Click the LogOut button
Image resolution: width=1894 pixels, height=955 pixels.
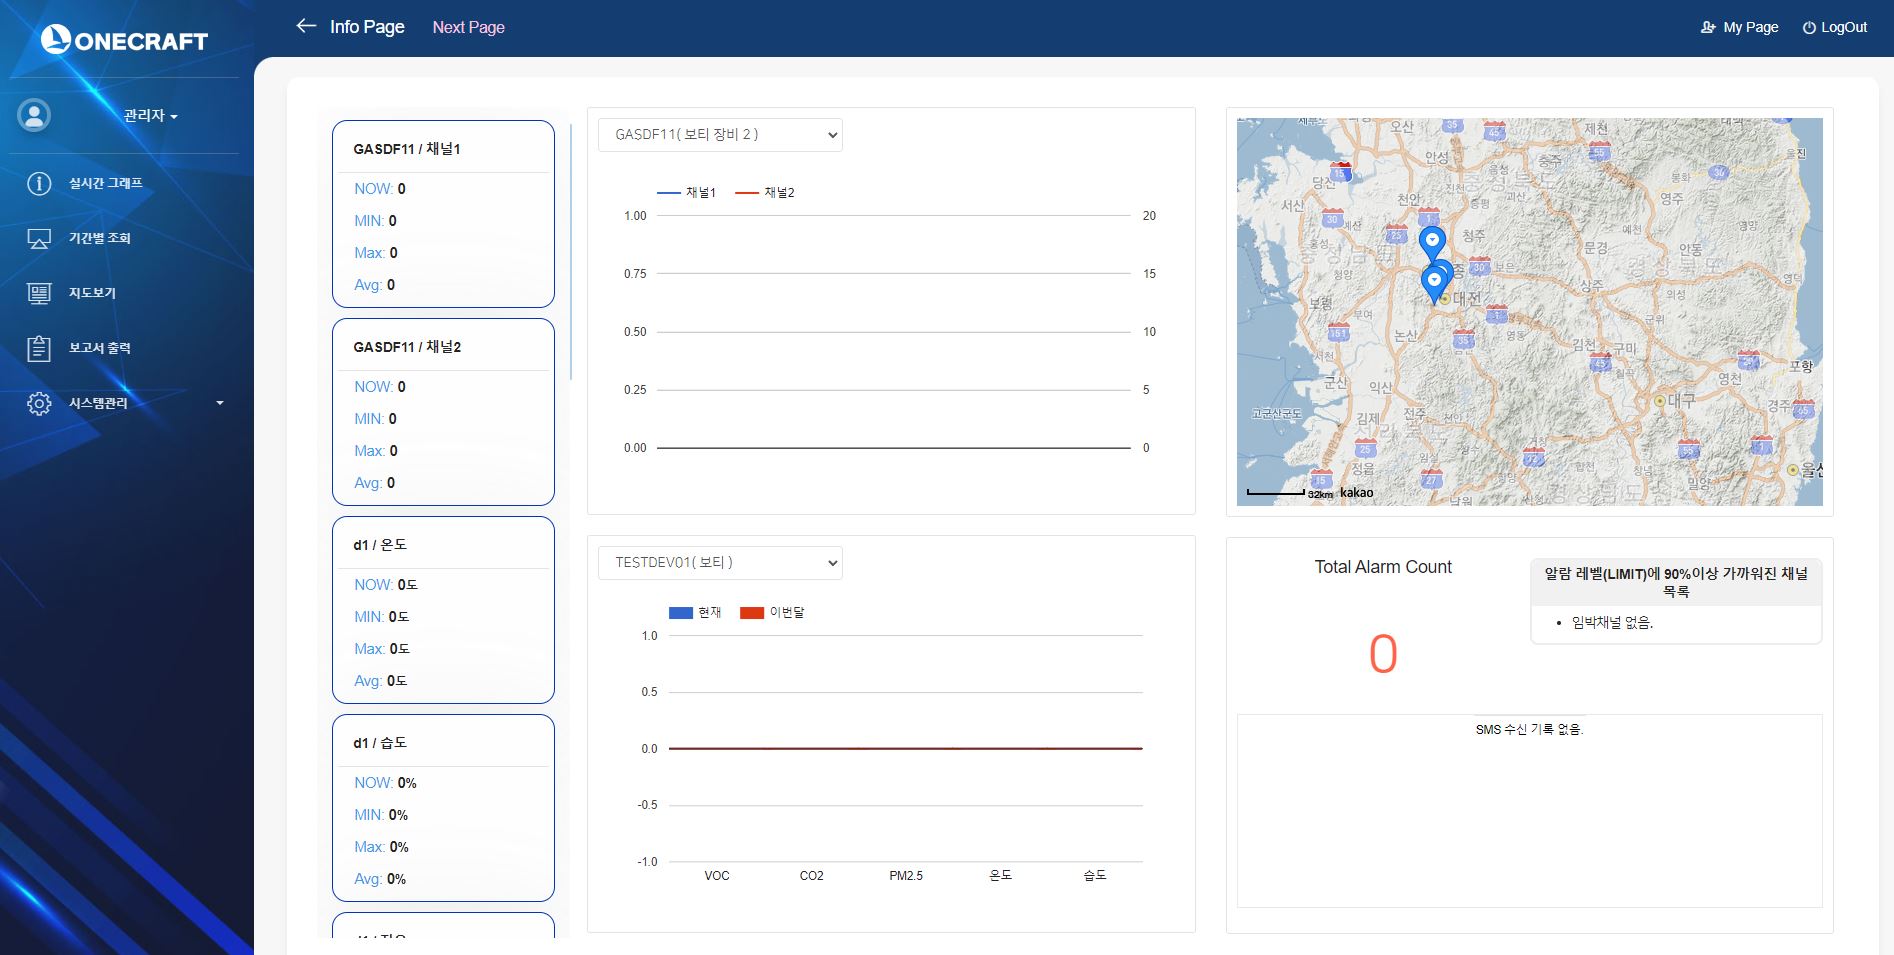(1834, 27)
